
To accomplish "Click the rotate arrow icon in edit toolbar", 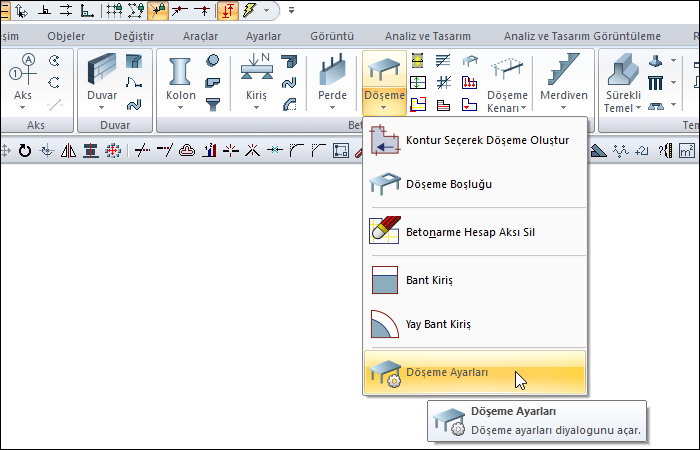I will [x=25, y=151].
